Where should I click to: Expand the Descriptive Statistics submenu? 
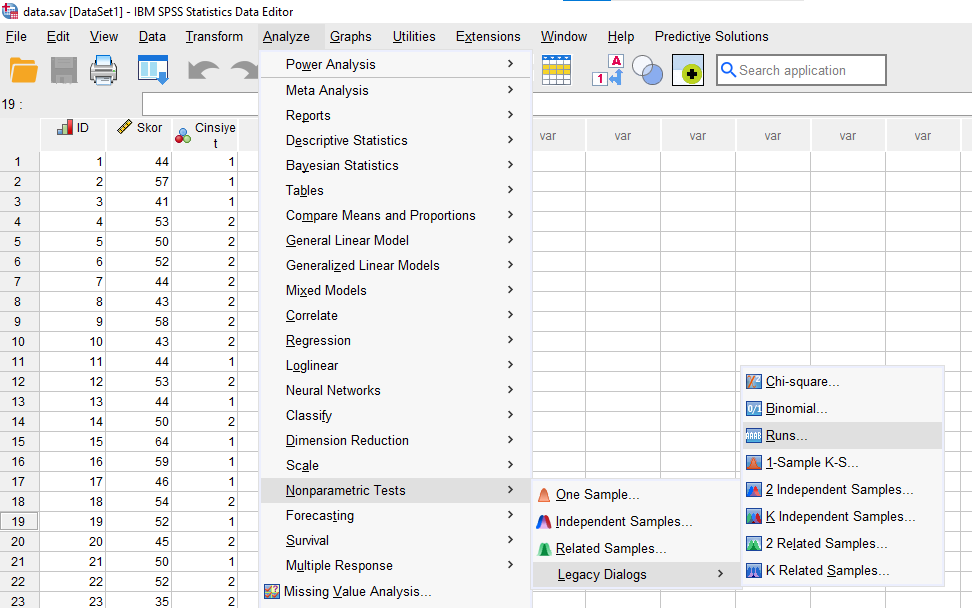[x=346, y=140]
